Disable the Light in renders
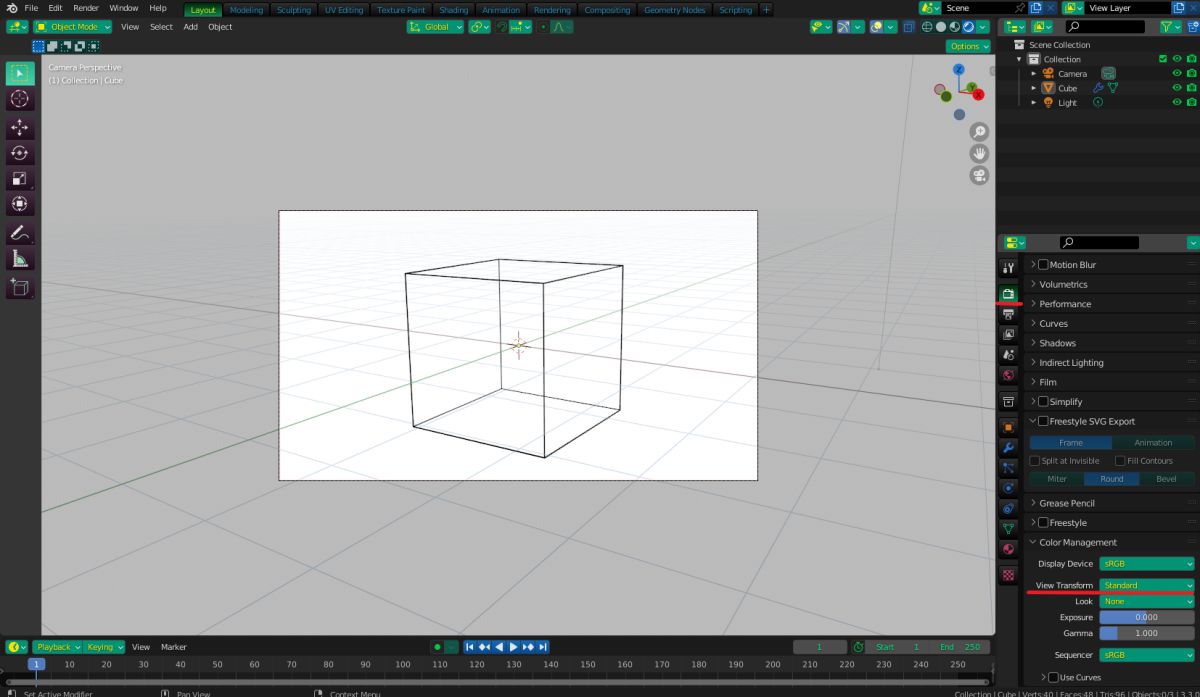1200x697 pixels. click(x=1191, y=102)
